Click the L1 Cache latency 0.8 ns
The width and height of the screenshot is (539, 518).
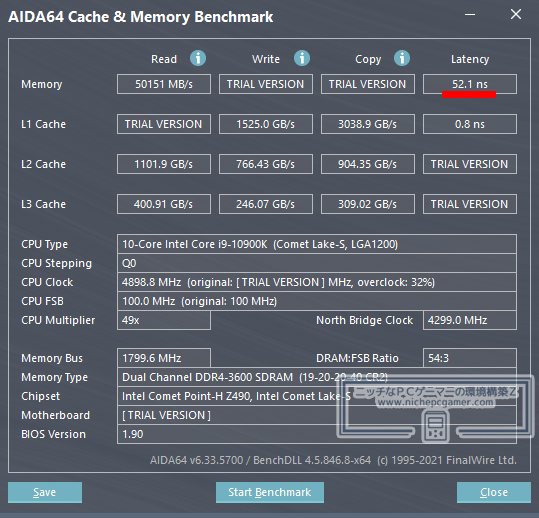pos(470,124)
